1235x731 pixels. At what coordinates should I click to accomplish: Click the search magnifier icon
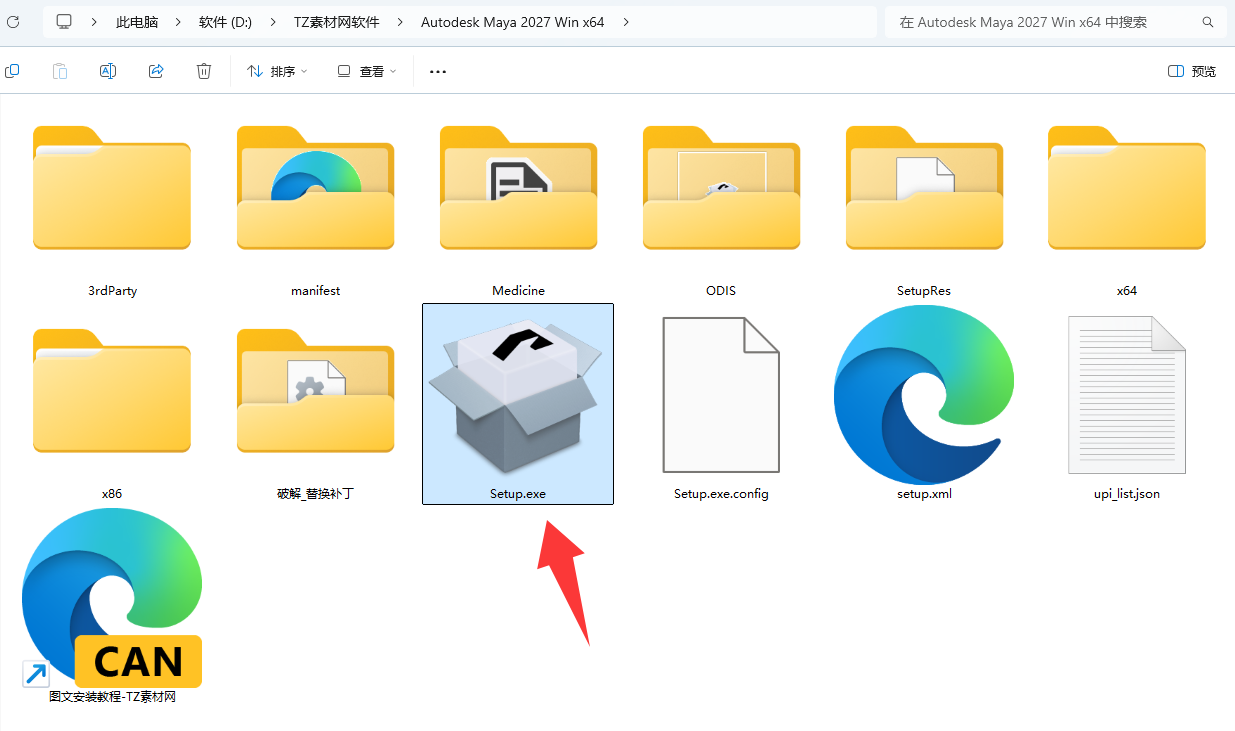pyautogui.click(x=1209, y=21)
